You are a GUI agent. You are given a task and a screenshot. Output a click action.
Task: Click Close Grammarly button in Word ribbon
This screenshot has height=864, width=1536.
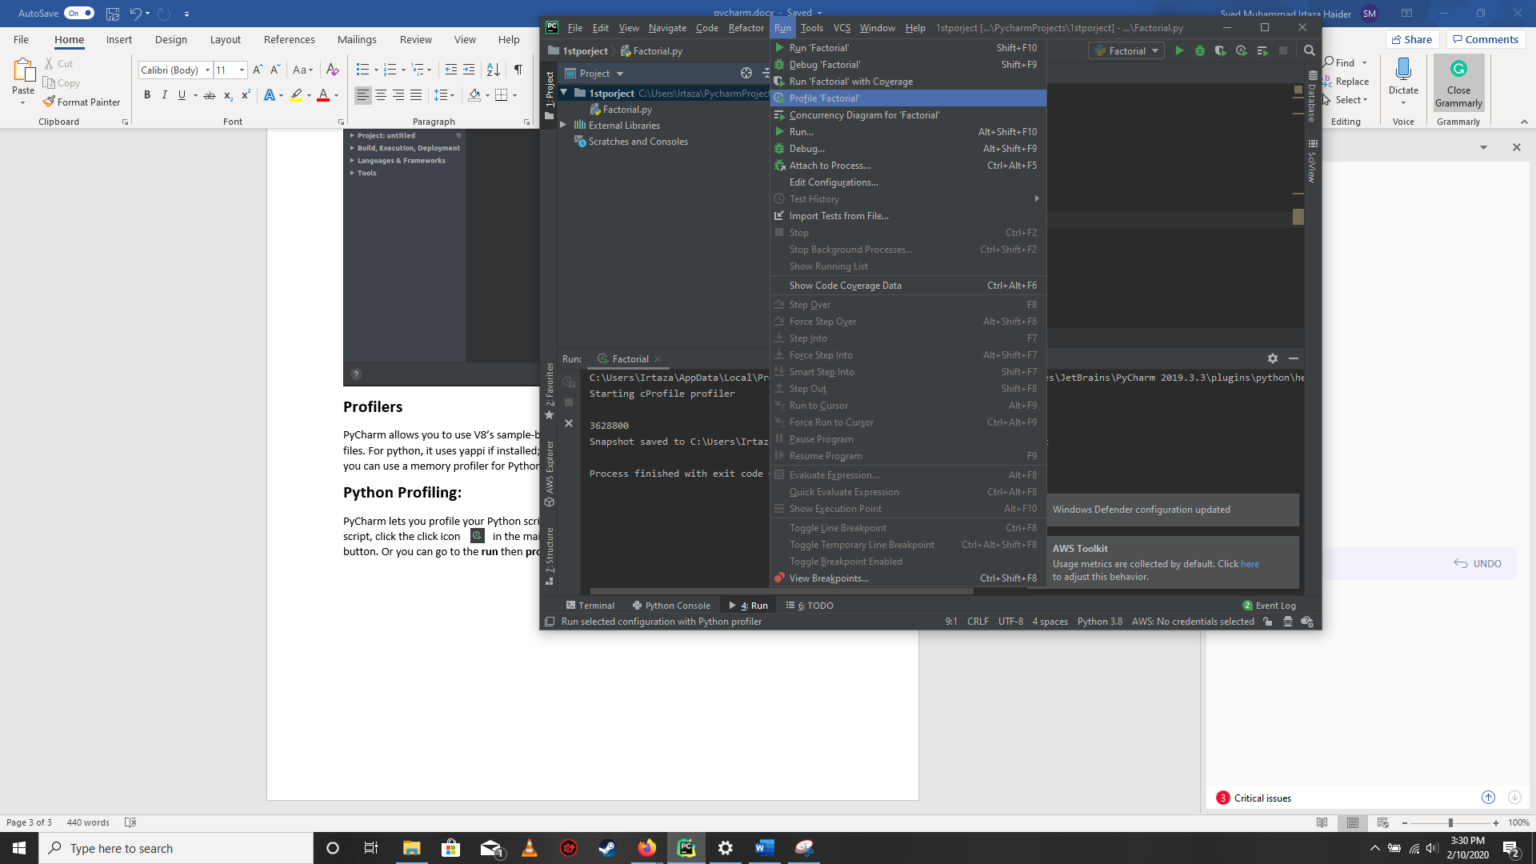[1459, 82]
